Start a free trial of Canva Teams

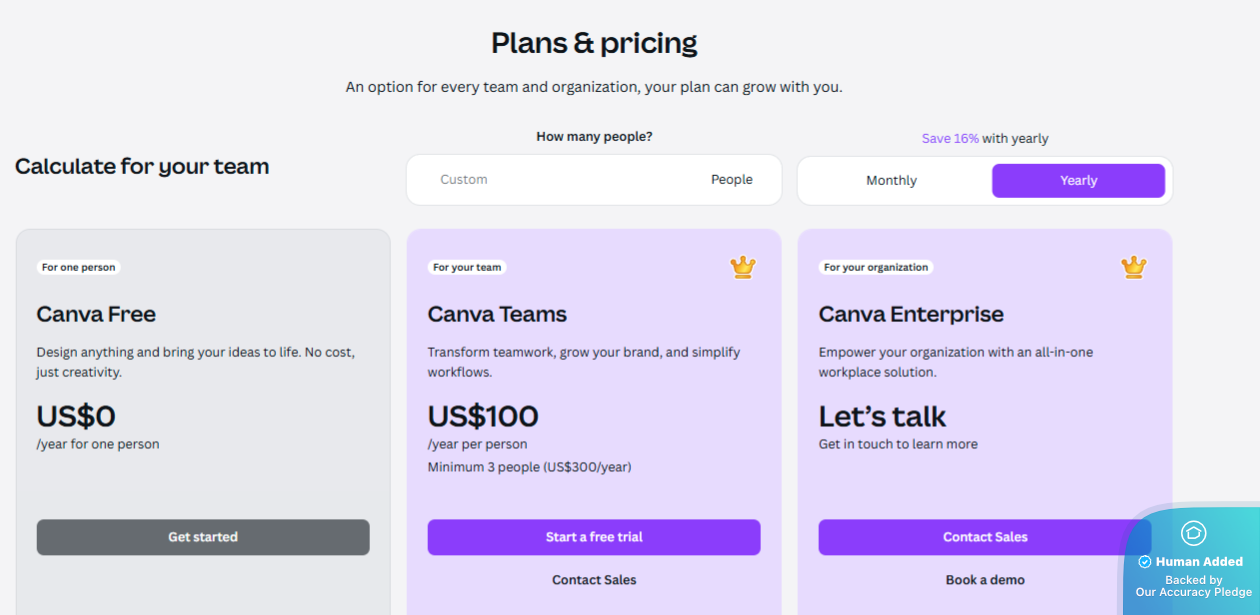click(594, 537)
